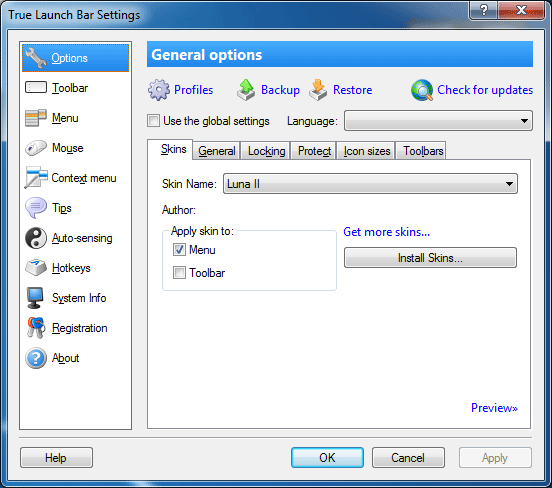Click the Install Skins button
Image resolution: width=552 pixels, height=488 pixels.
(x=430, y=258)
